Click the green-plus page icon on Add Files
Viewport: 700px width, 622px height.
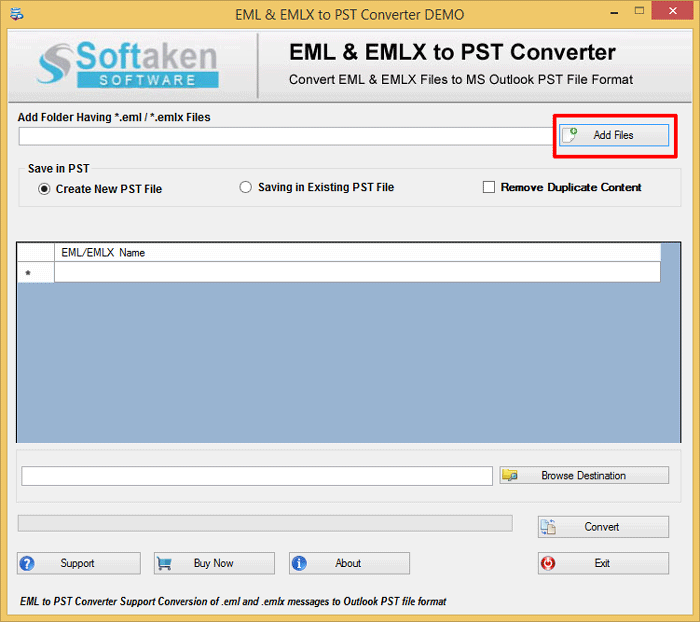pyautogui.click(x=570, y=135)
